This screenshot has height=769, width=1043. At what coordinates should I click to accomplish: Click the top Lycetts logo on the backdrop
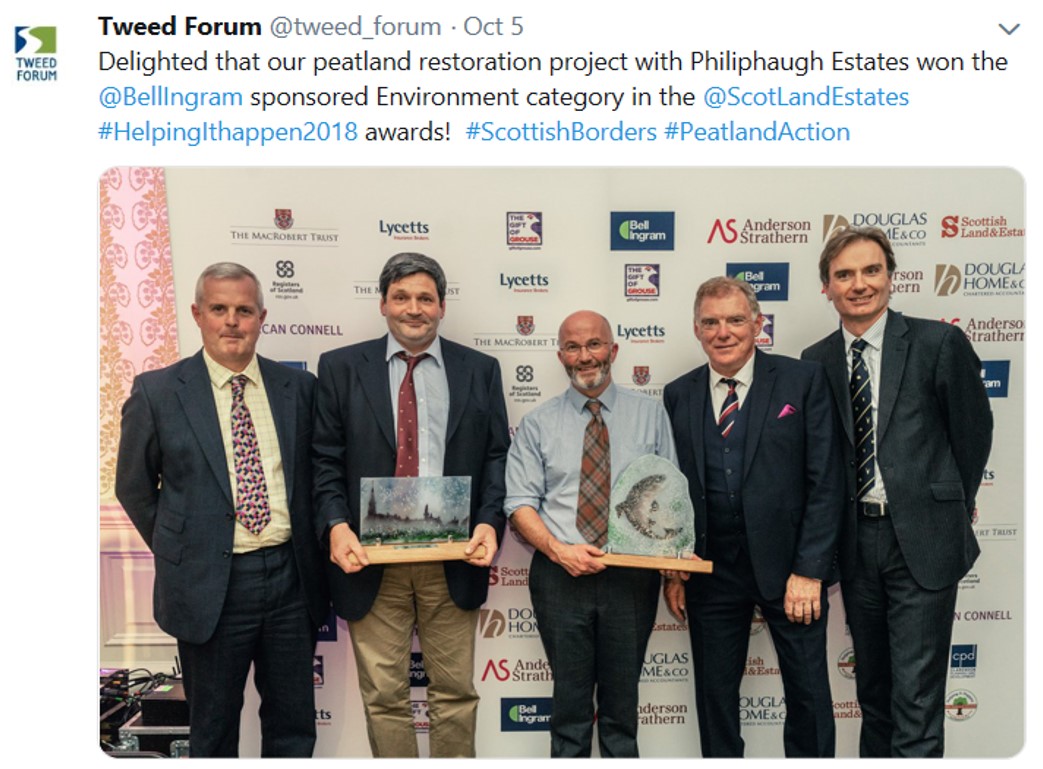[x=404, y=230]
